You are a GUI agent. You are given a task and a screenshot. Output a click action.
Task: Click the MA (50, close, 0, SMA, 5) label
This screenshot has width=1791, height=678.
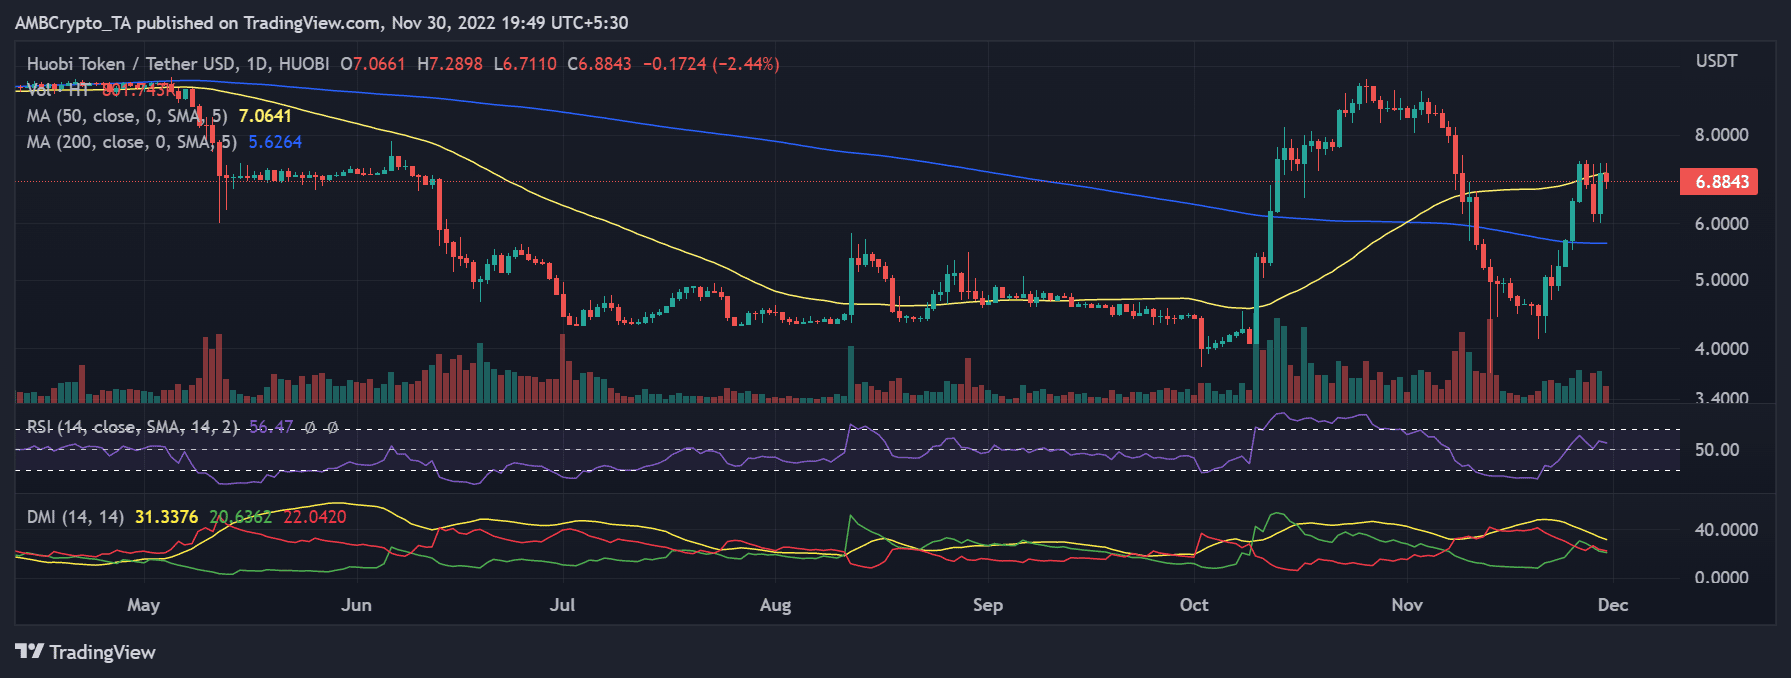pos(127,116)
